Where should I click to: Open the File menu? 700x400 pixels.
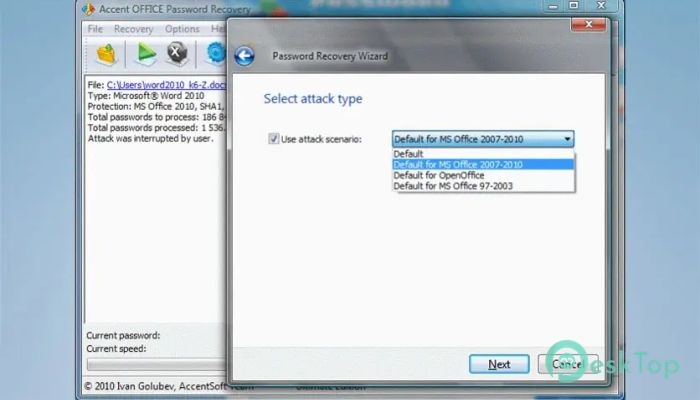tap(95, 29)
